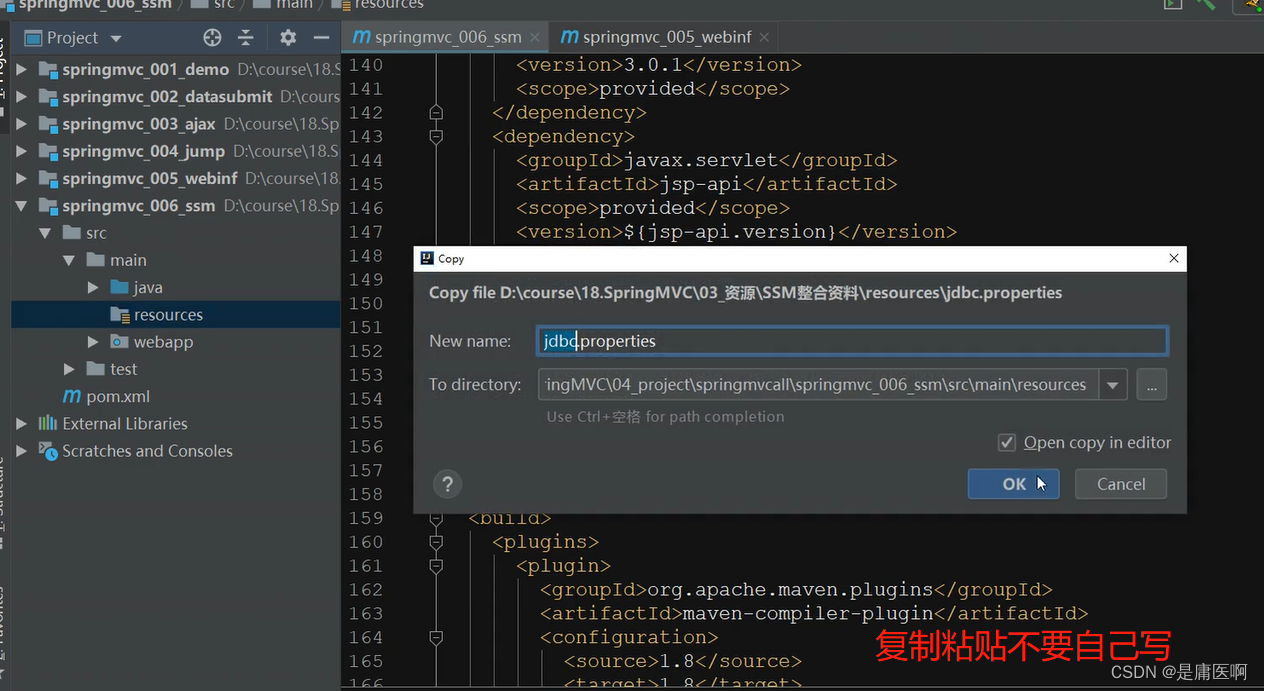The width and height of the screenshot is (1264, 691).
Task: Click the resources folder icon in tree
Action: click(120, 315)
